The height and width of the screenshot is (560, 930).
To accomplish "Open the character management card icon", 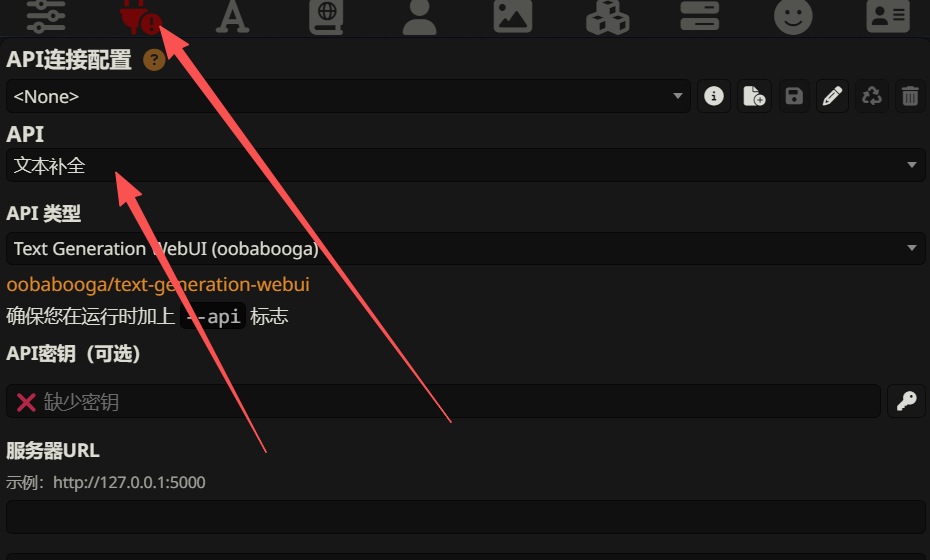I will coord(888,16).
